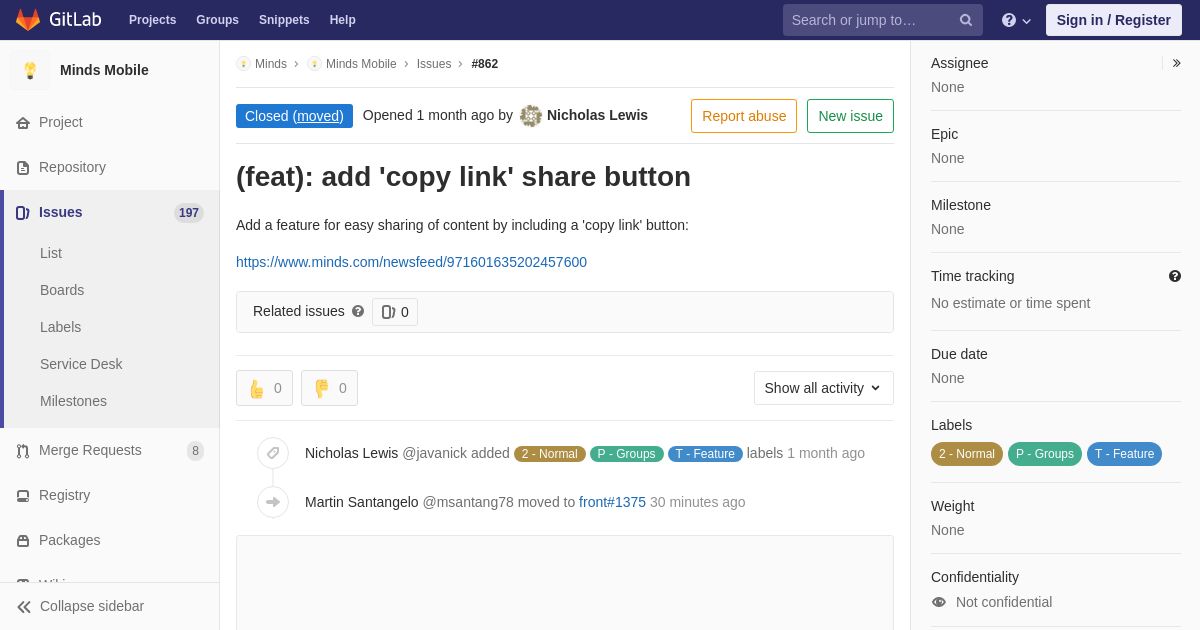Click 'T - Feature' label in activity note
This screenshot has width=1200, height=630.
[x=705, y=454]
